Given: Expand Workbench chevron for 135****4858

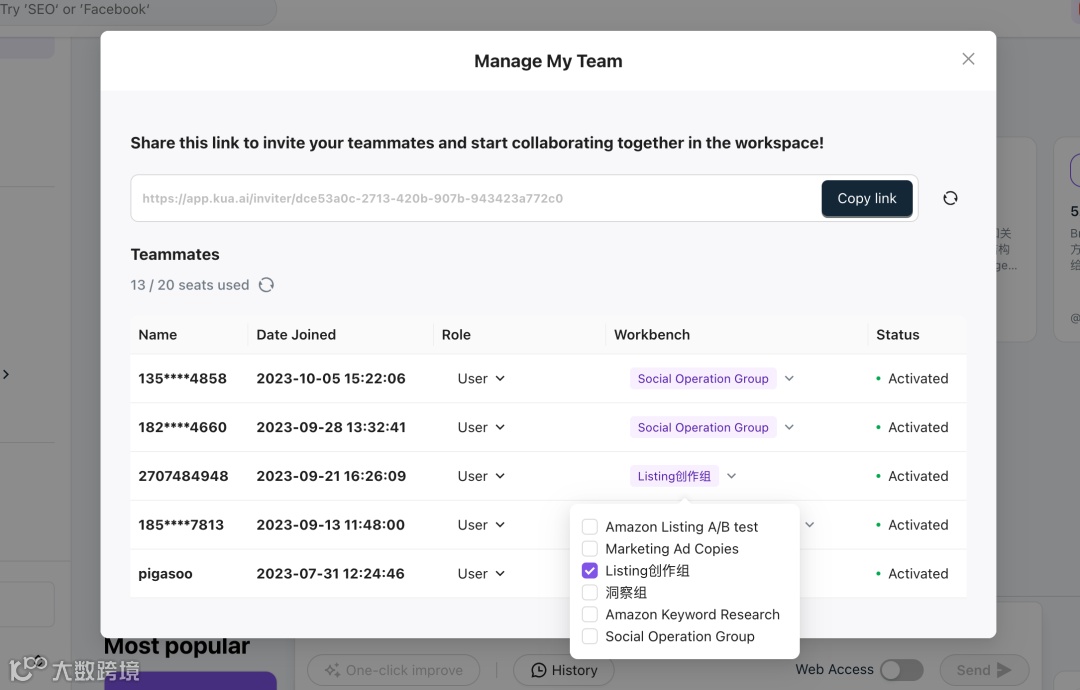Looking at the screenshot, I should click(789, 379).
